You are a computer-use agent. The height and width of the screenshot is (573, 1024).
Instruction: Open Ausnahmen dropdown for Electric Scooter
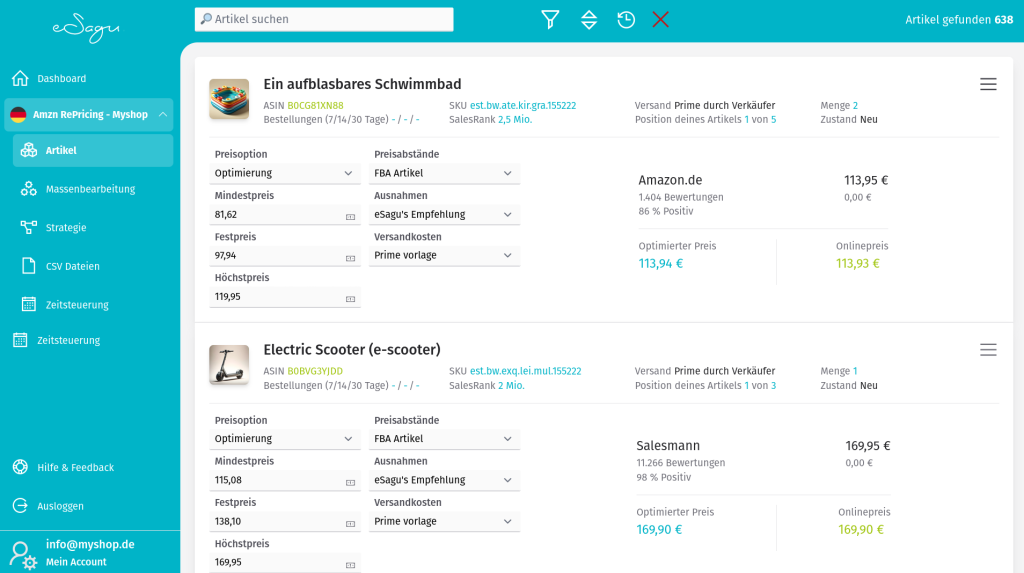[444, 480]
